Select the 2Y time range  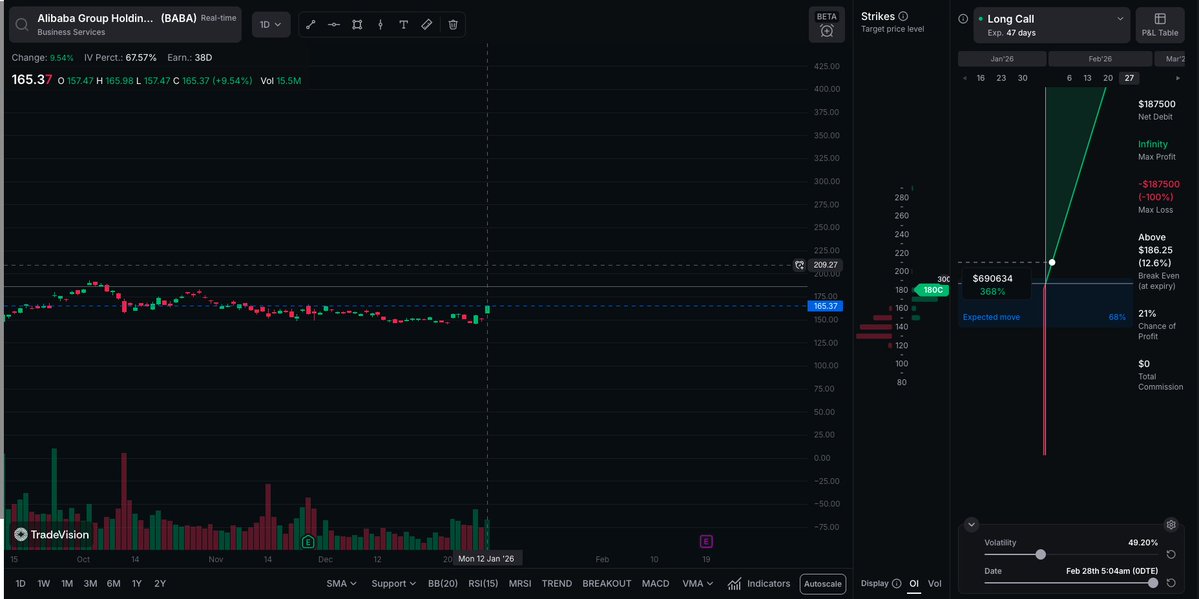160,584
